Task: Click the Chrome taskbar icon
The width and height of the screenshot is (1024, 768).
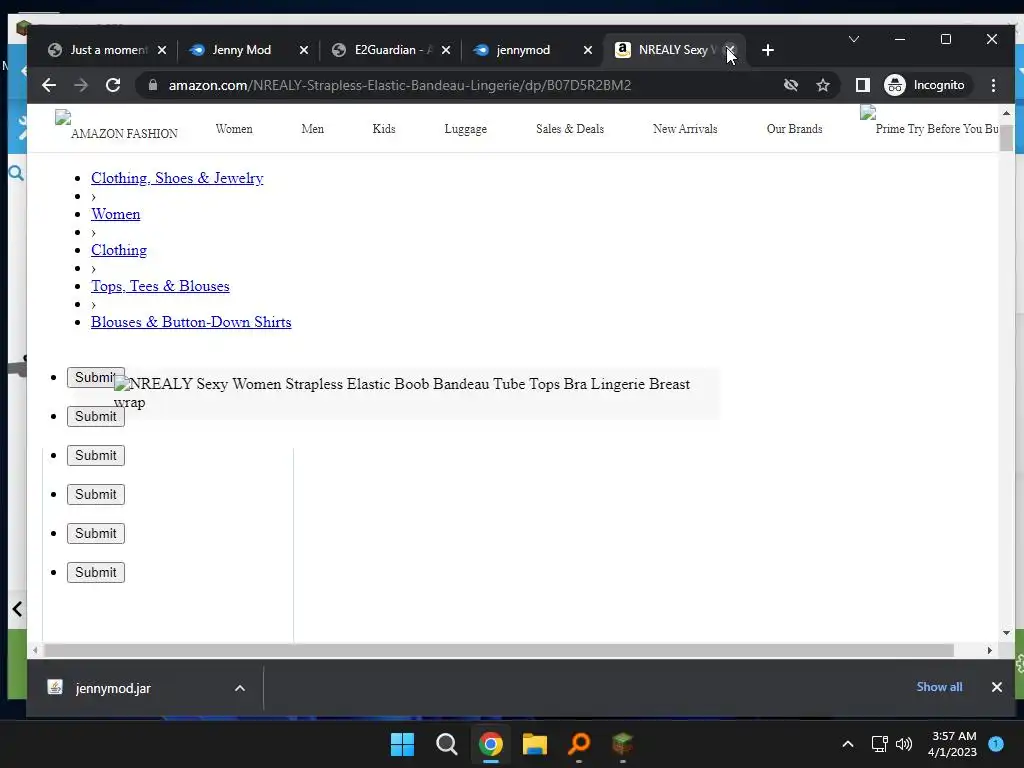Action: coord(490,744)
